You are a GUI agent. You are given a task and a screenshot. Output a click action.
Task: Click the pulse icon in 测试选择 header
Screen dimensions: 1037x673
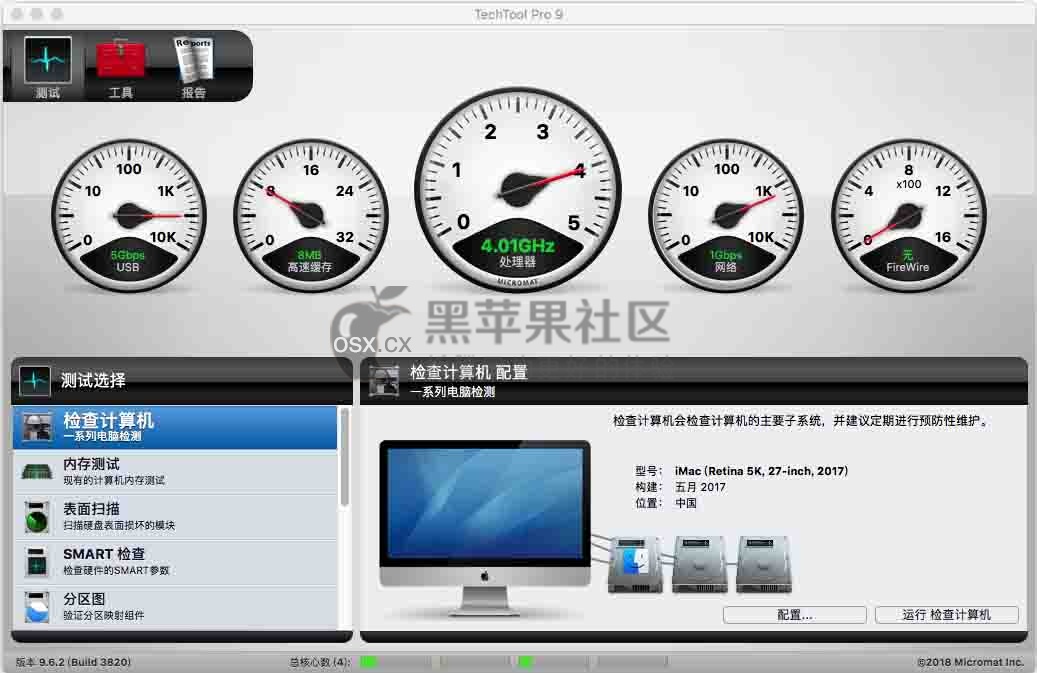[x=34, y=381]
